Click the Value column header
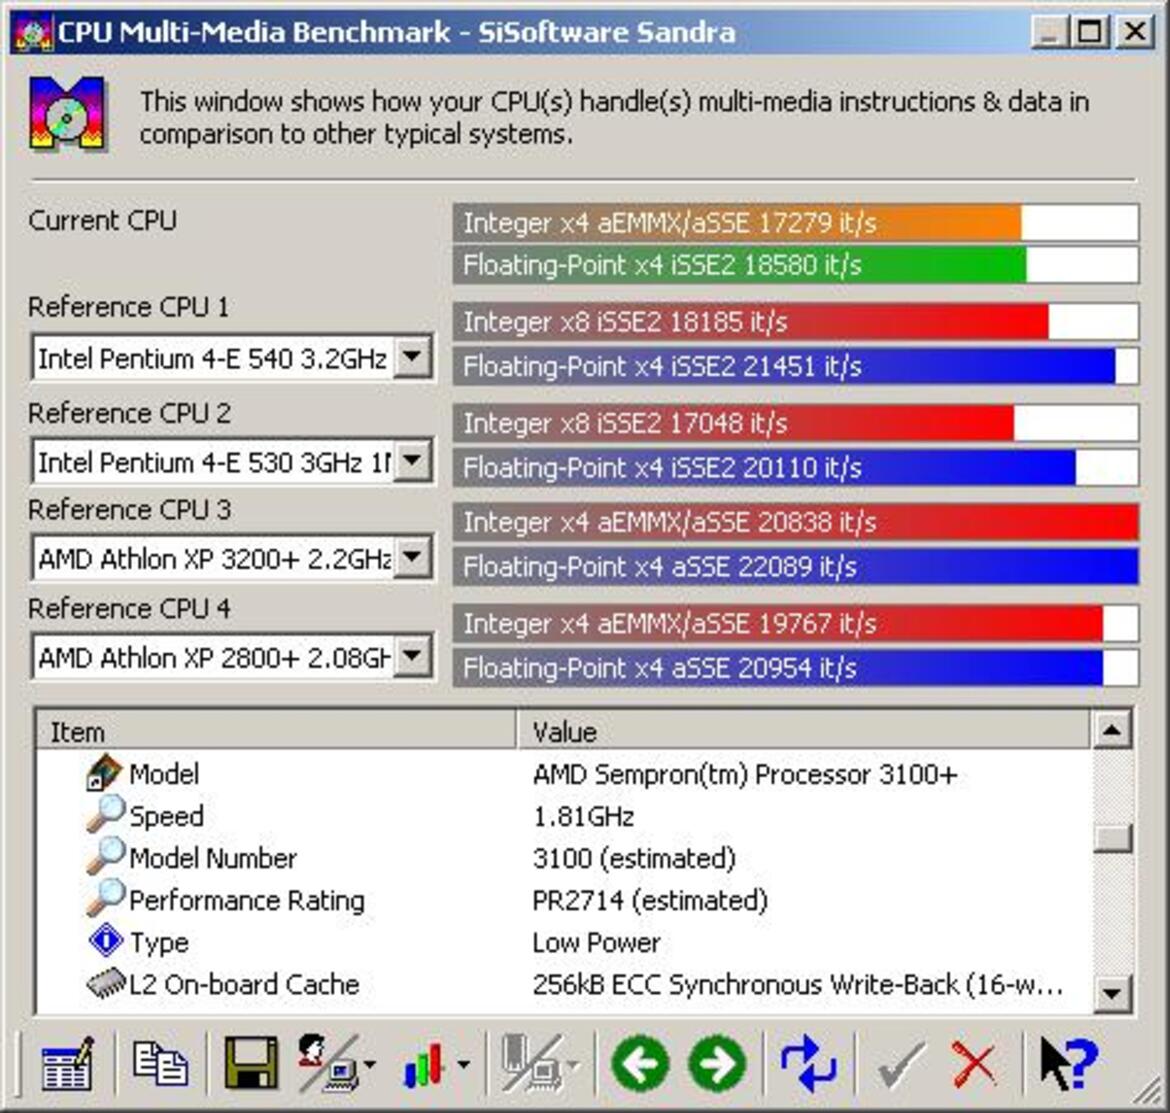Viewport: 1170px width, 1113px height. [803, 731]
